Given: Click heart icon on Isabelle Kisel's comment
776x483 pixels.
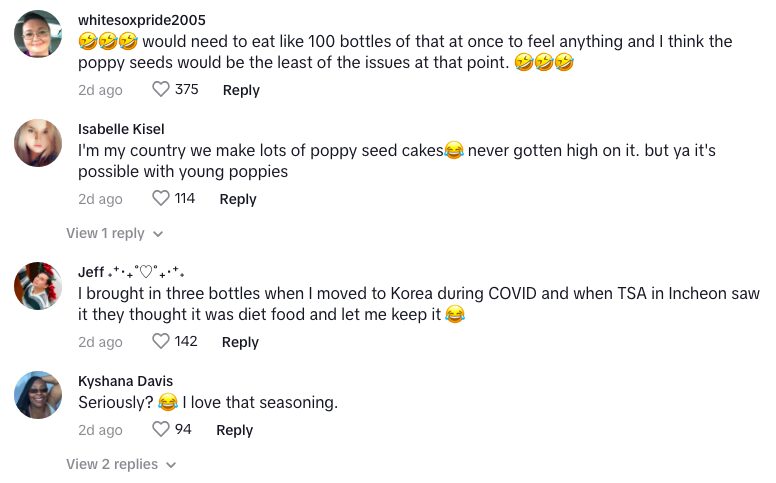Looking at the screenshot, I should (161, 199).
